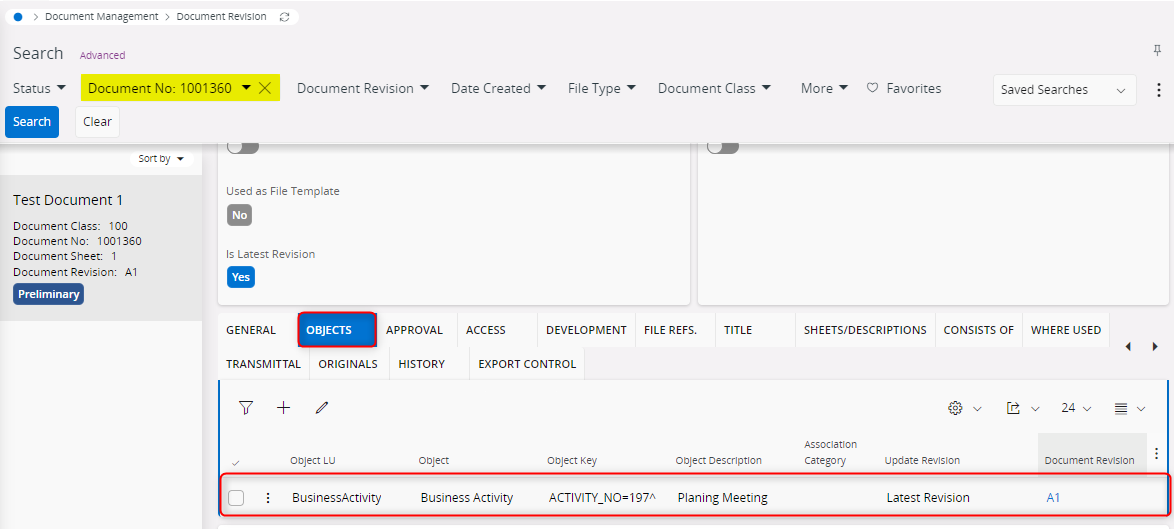The height and width of the screenshot is (529, 1174).
Task: Sort by the Object LU column header
Action: pyautogui.click(x=311, y=460)
